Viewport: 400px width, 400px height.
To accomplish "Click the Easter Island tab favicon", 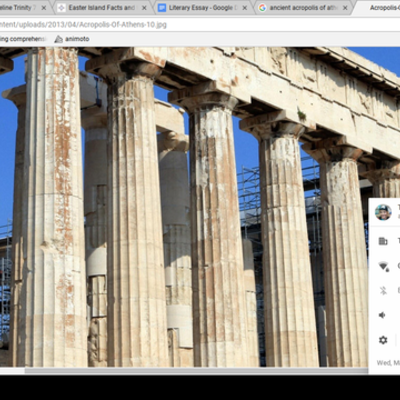I will pos(61,8).
